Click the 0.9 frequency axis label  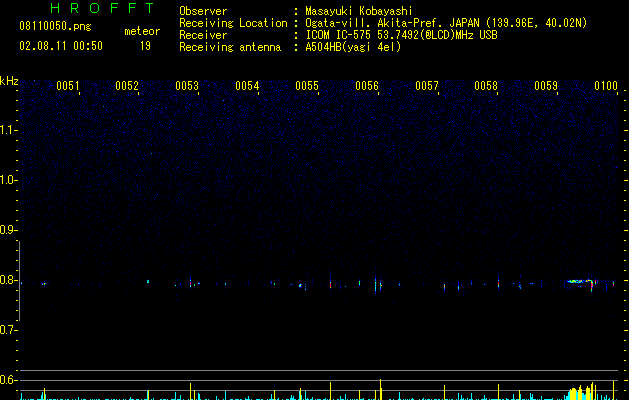tap(8, 230)
